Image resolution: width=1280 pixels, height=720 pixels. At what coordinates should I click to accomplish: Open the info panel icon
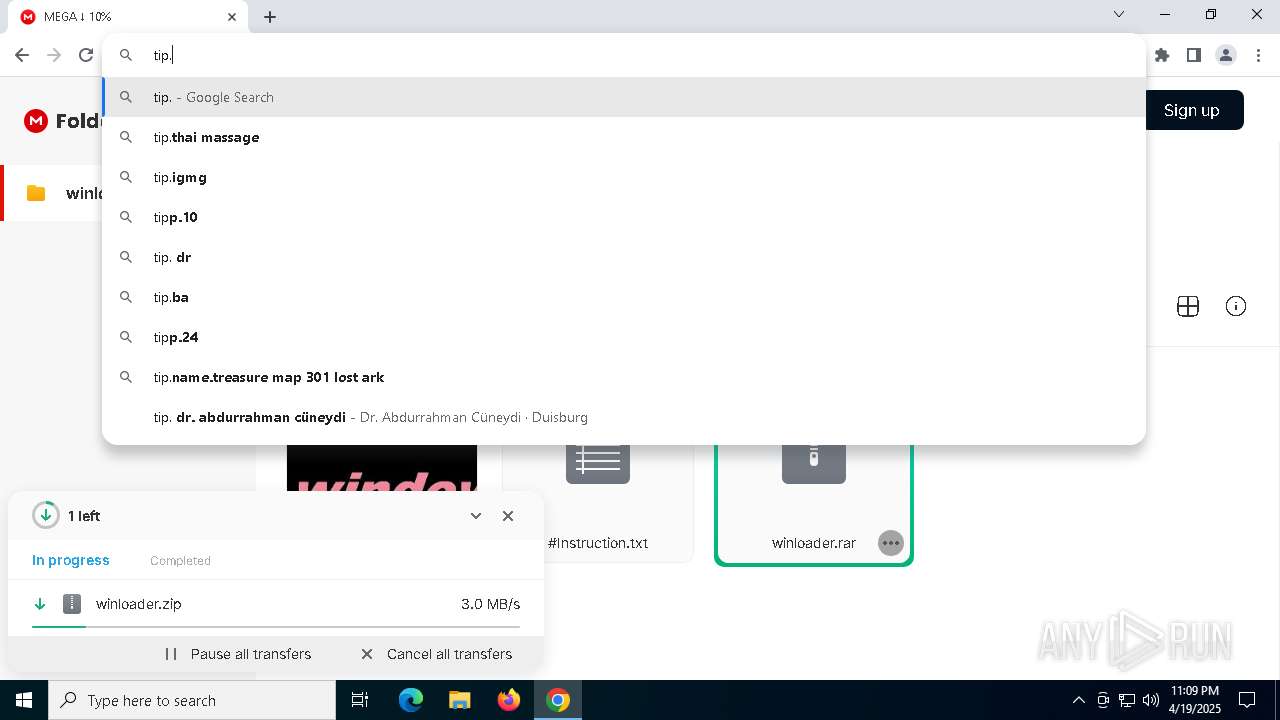[x=1236, y=307]
